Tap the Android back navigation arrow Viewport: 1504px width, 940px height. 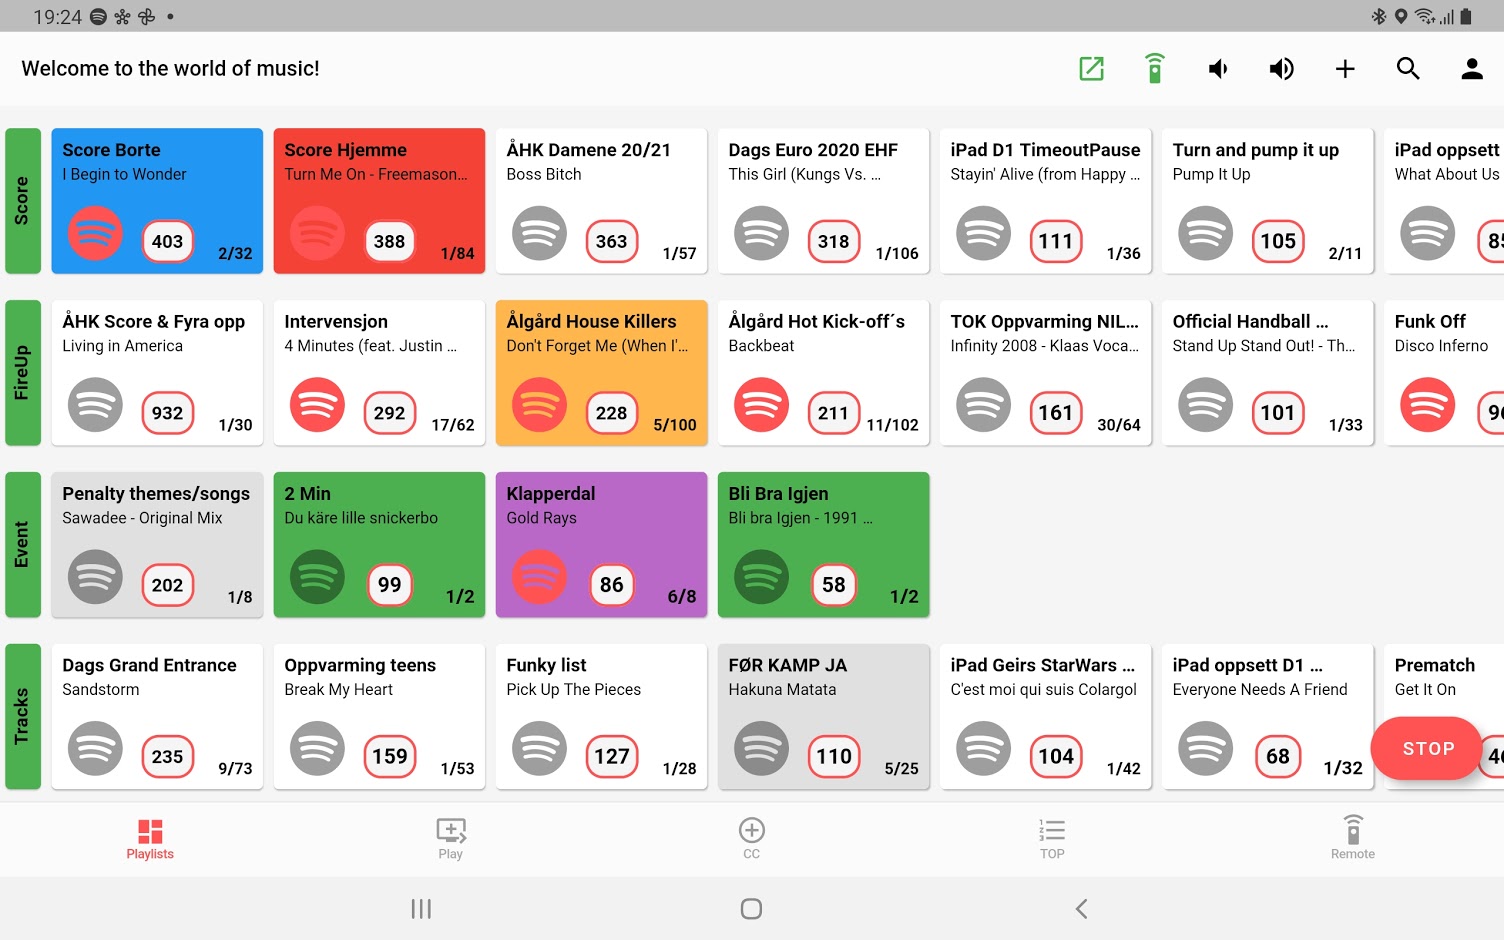1081,908
